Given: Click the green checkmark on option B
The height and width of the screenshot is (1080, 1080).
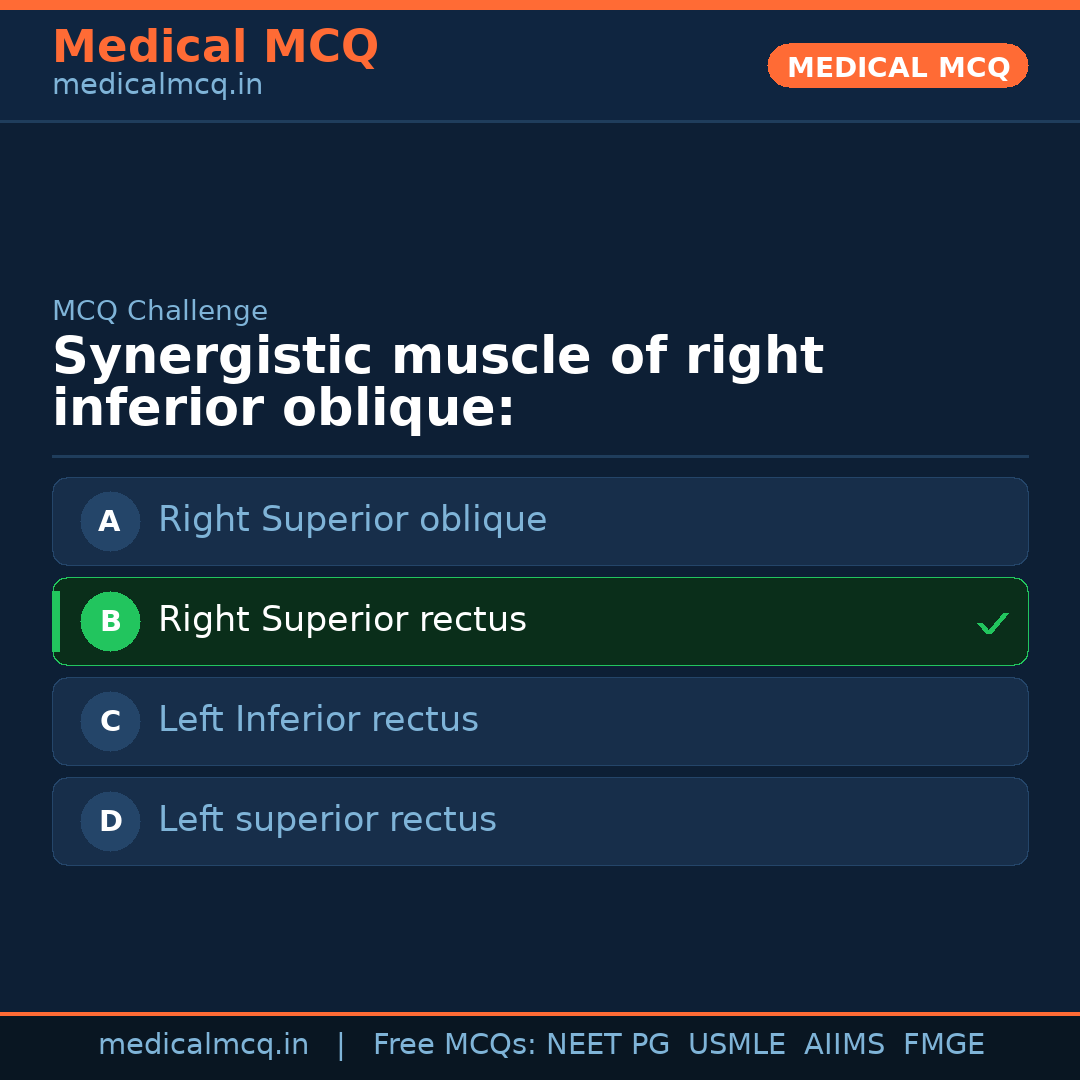Looking at the screenshot, I should click(x=992, y=623).
